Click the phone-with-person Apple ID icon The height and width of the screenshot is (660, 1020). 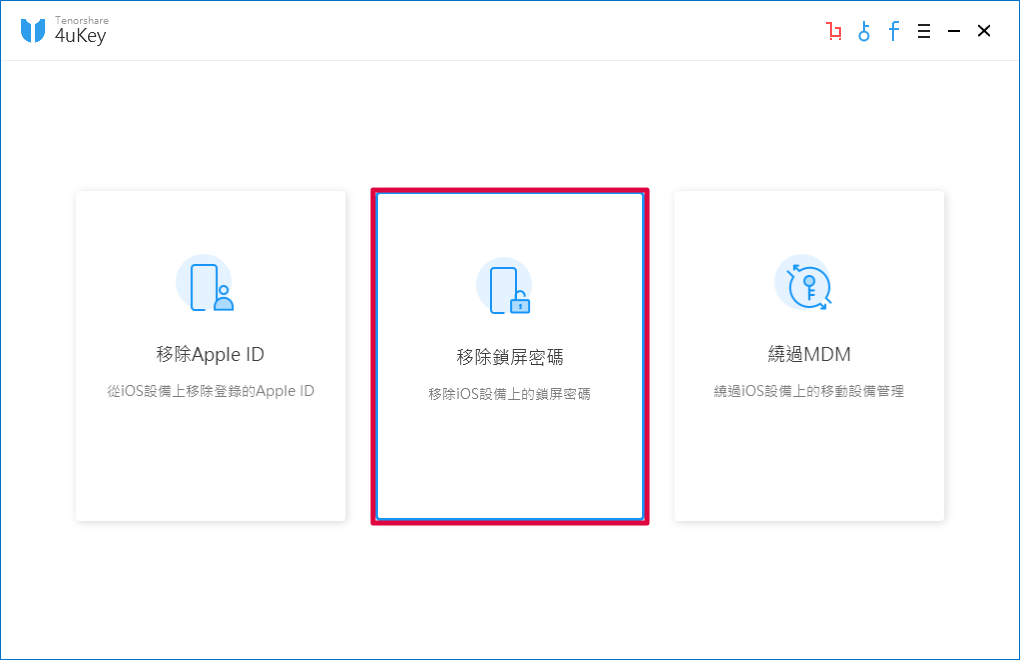pyautogui.click(x=205, y=284)
